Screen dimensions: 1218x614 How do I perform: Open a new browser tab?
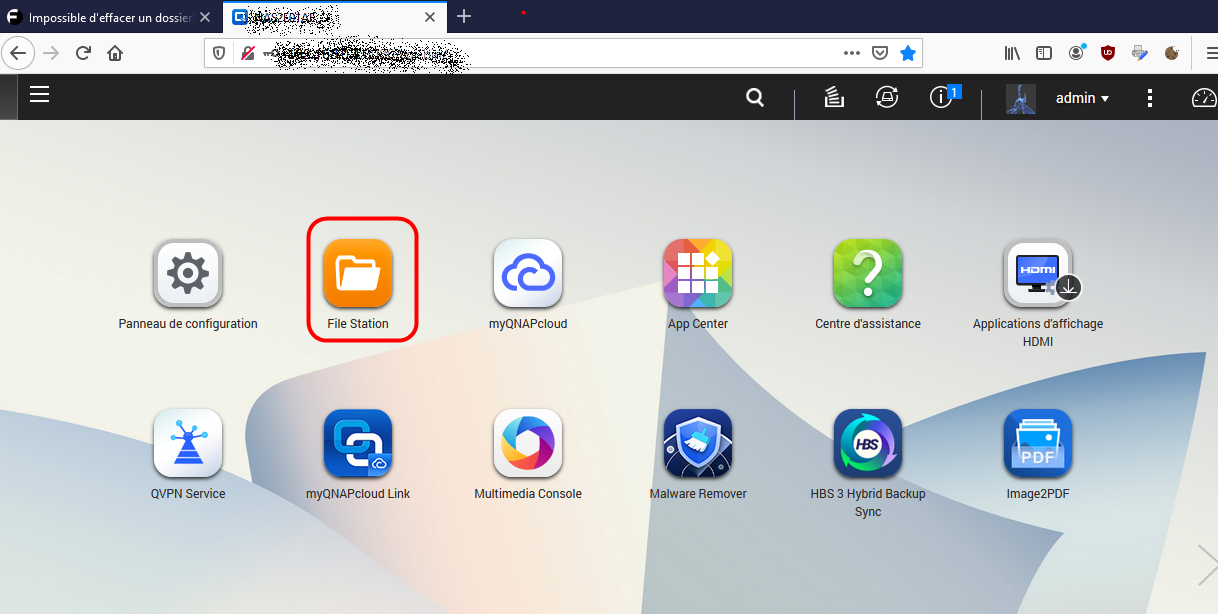tap(464, 17)
